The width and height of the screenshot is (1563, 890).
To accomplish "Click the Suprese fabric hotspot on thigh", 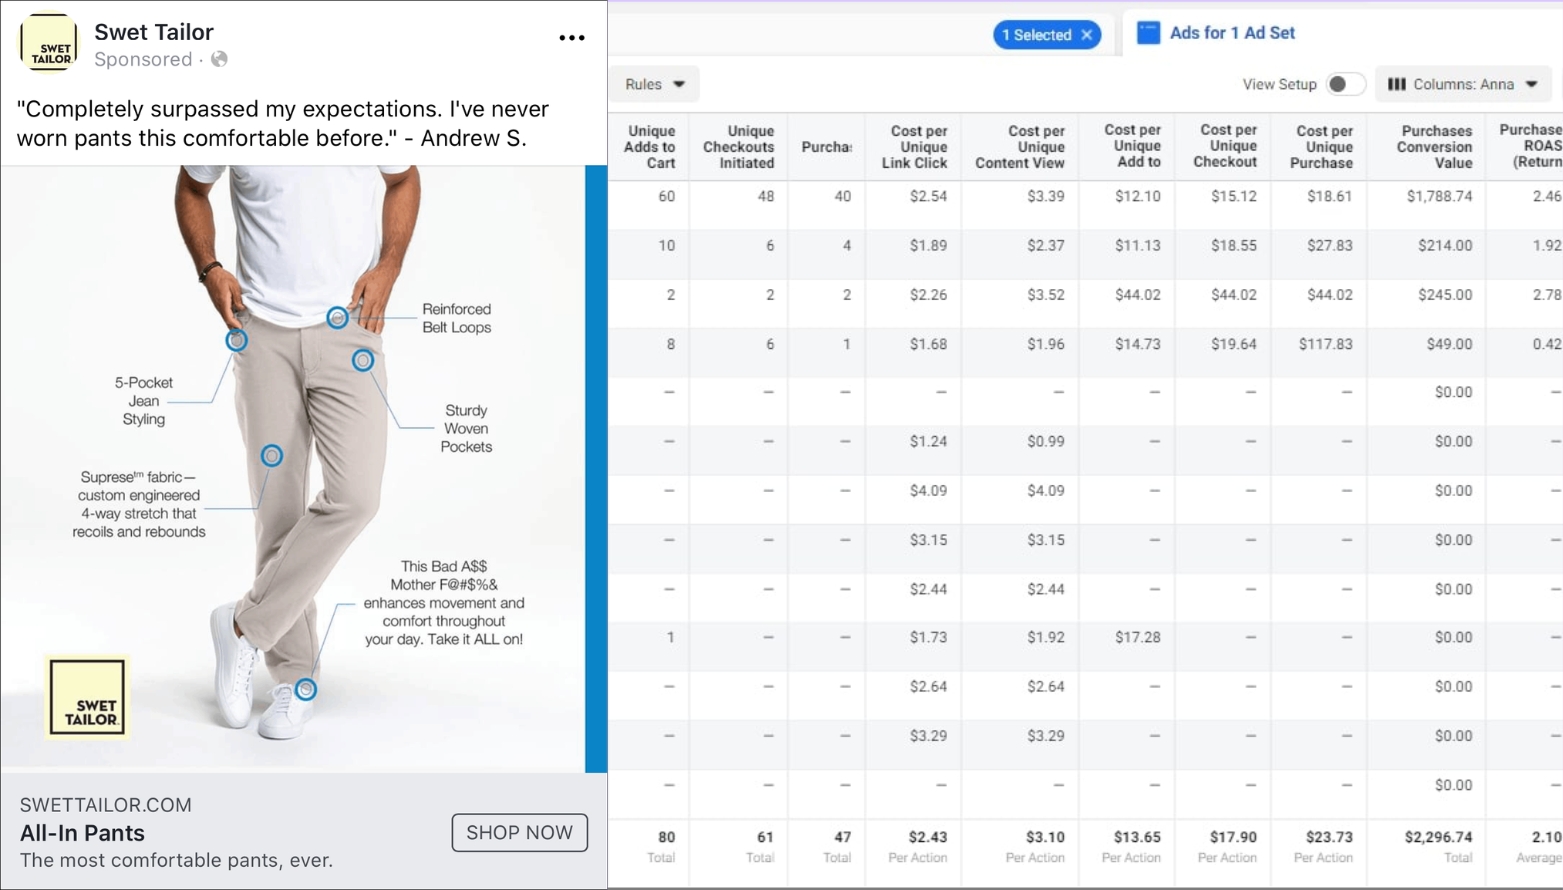I will pyautogui.click(x=272, y=456).
